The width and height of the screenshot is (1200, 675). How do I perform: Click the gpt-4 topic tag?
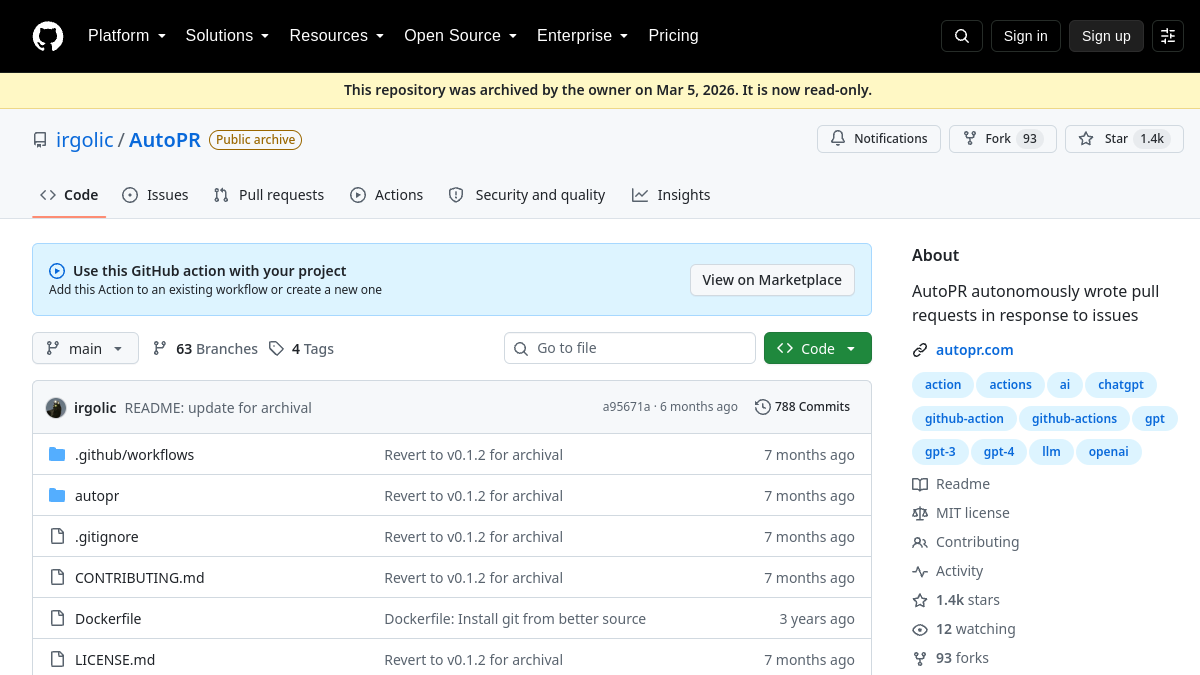coord(999,452)
